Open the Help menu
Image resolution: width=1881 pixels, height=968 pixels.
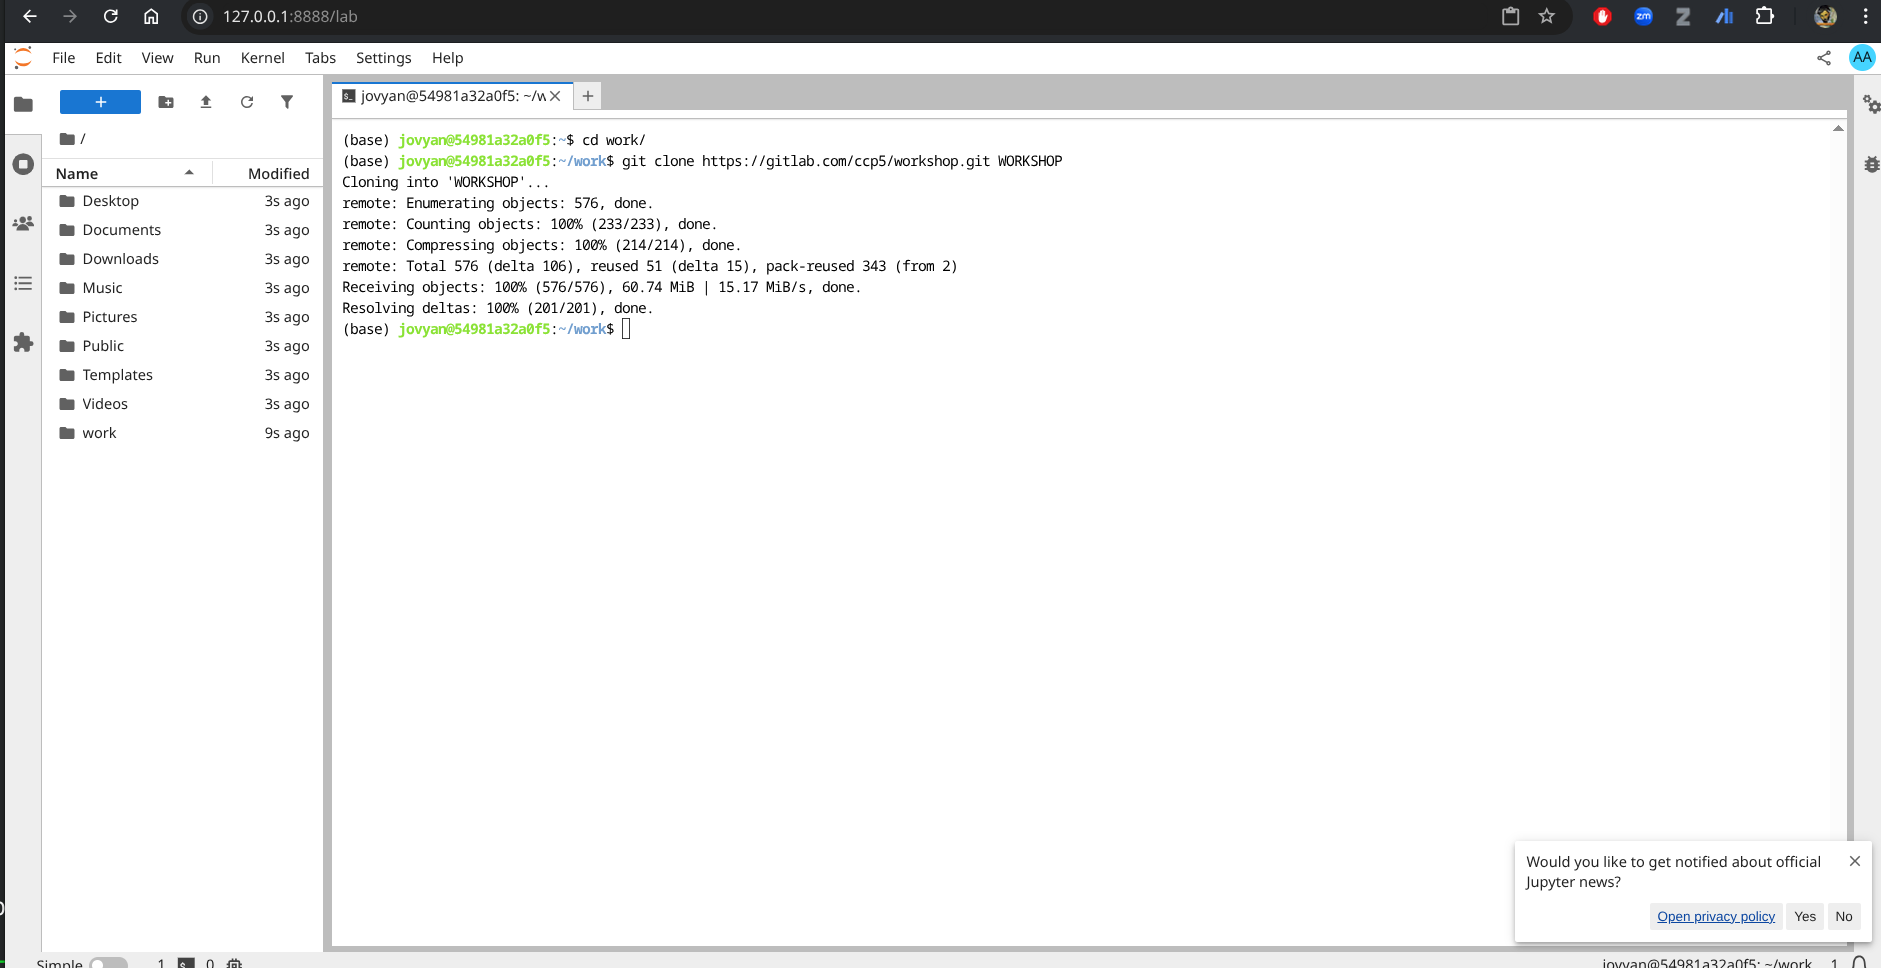447,58
